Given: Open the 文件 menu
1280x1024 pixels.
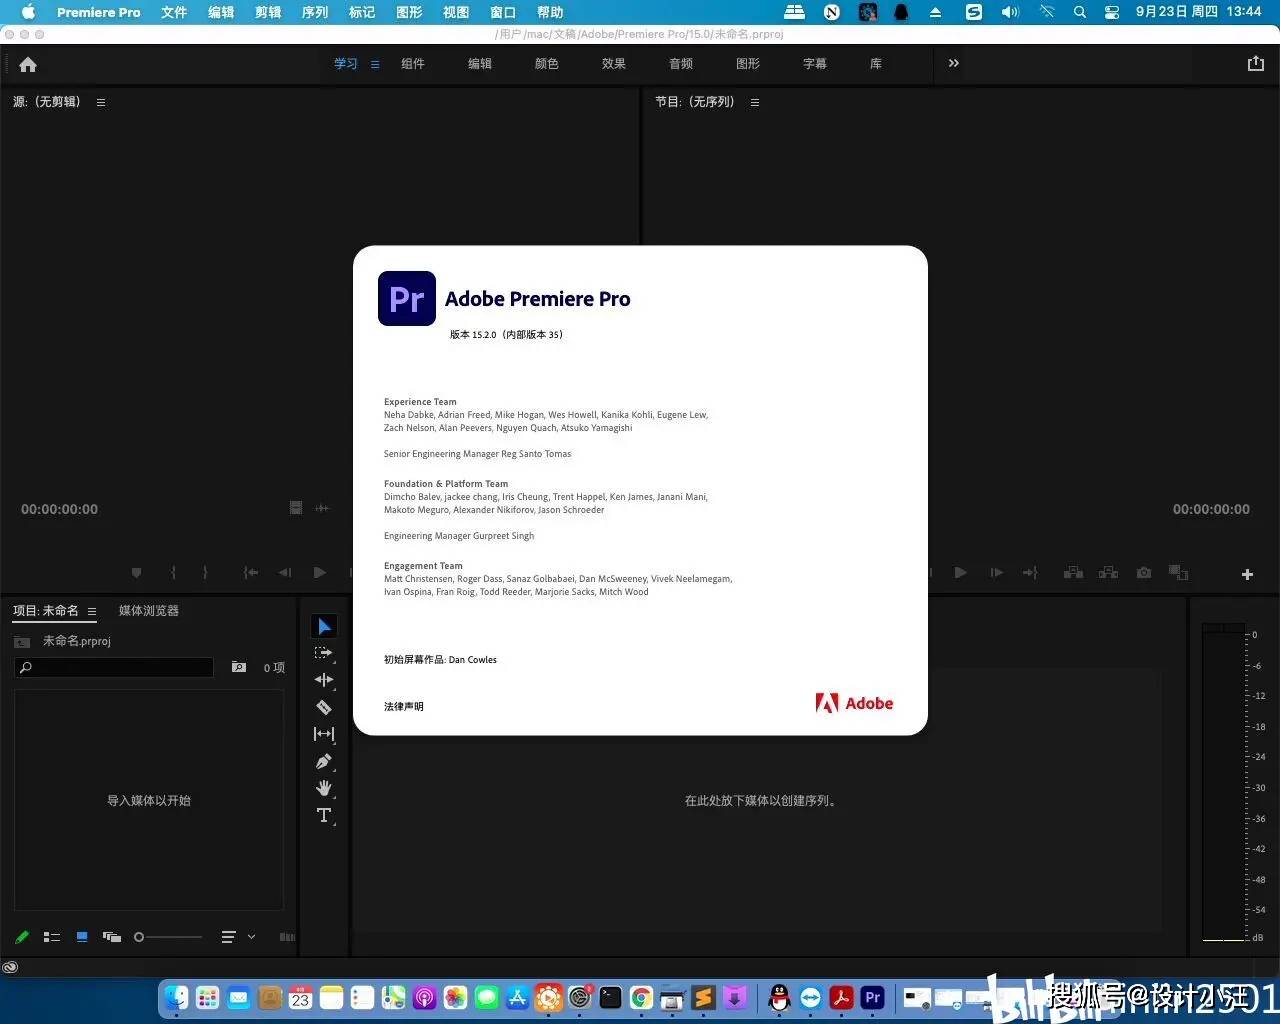Looking at the screenshot, I should [174, 12].
